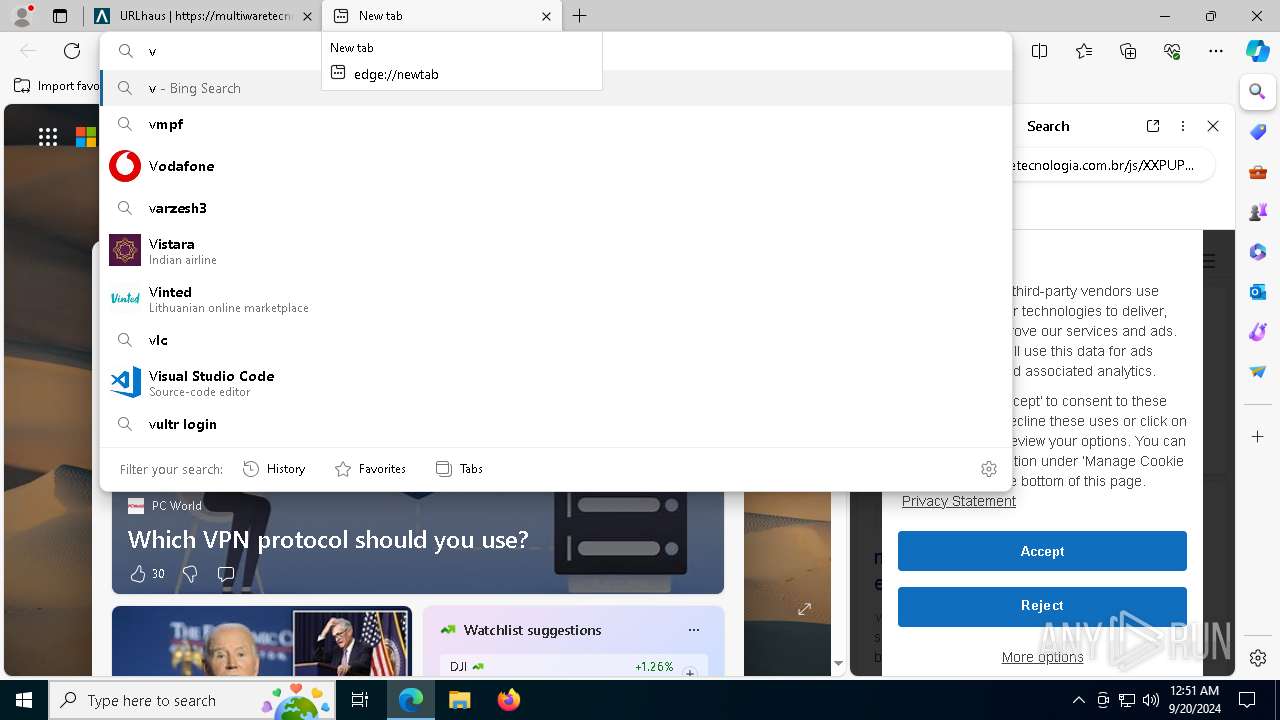This screenshot has height=720, width=1280.
Task: Open the tab actions menu icon
Action: pyautogui.click(x=60, y=16)
